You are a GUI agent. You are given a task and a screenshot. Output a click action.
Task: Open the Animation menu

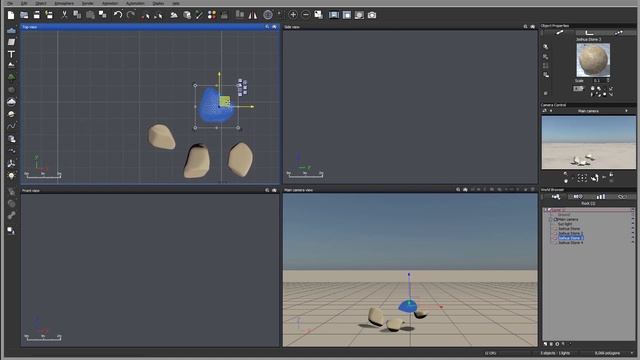110,3
